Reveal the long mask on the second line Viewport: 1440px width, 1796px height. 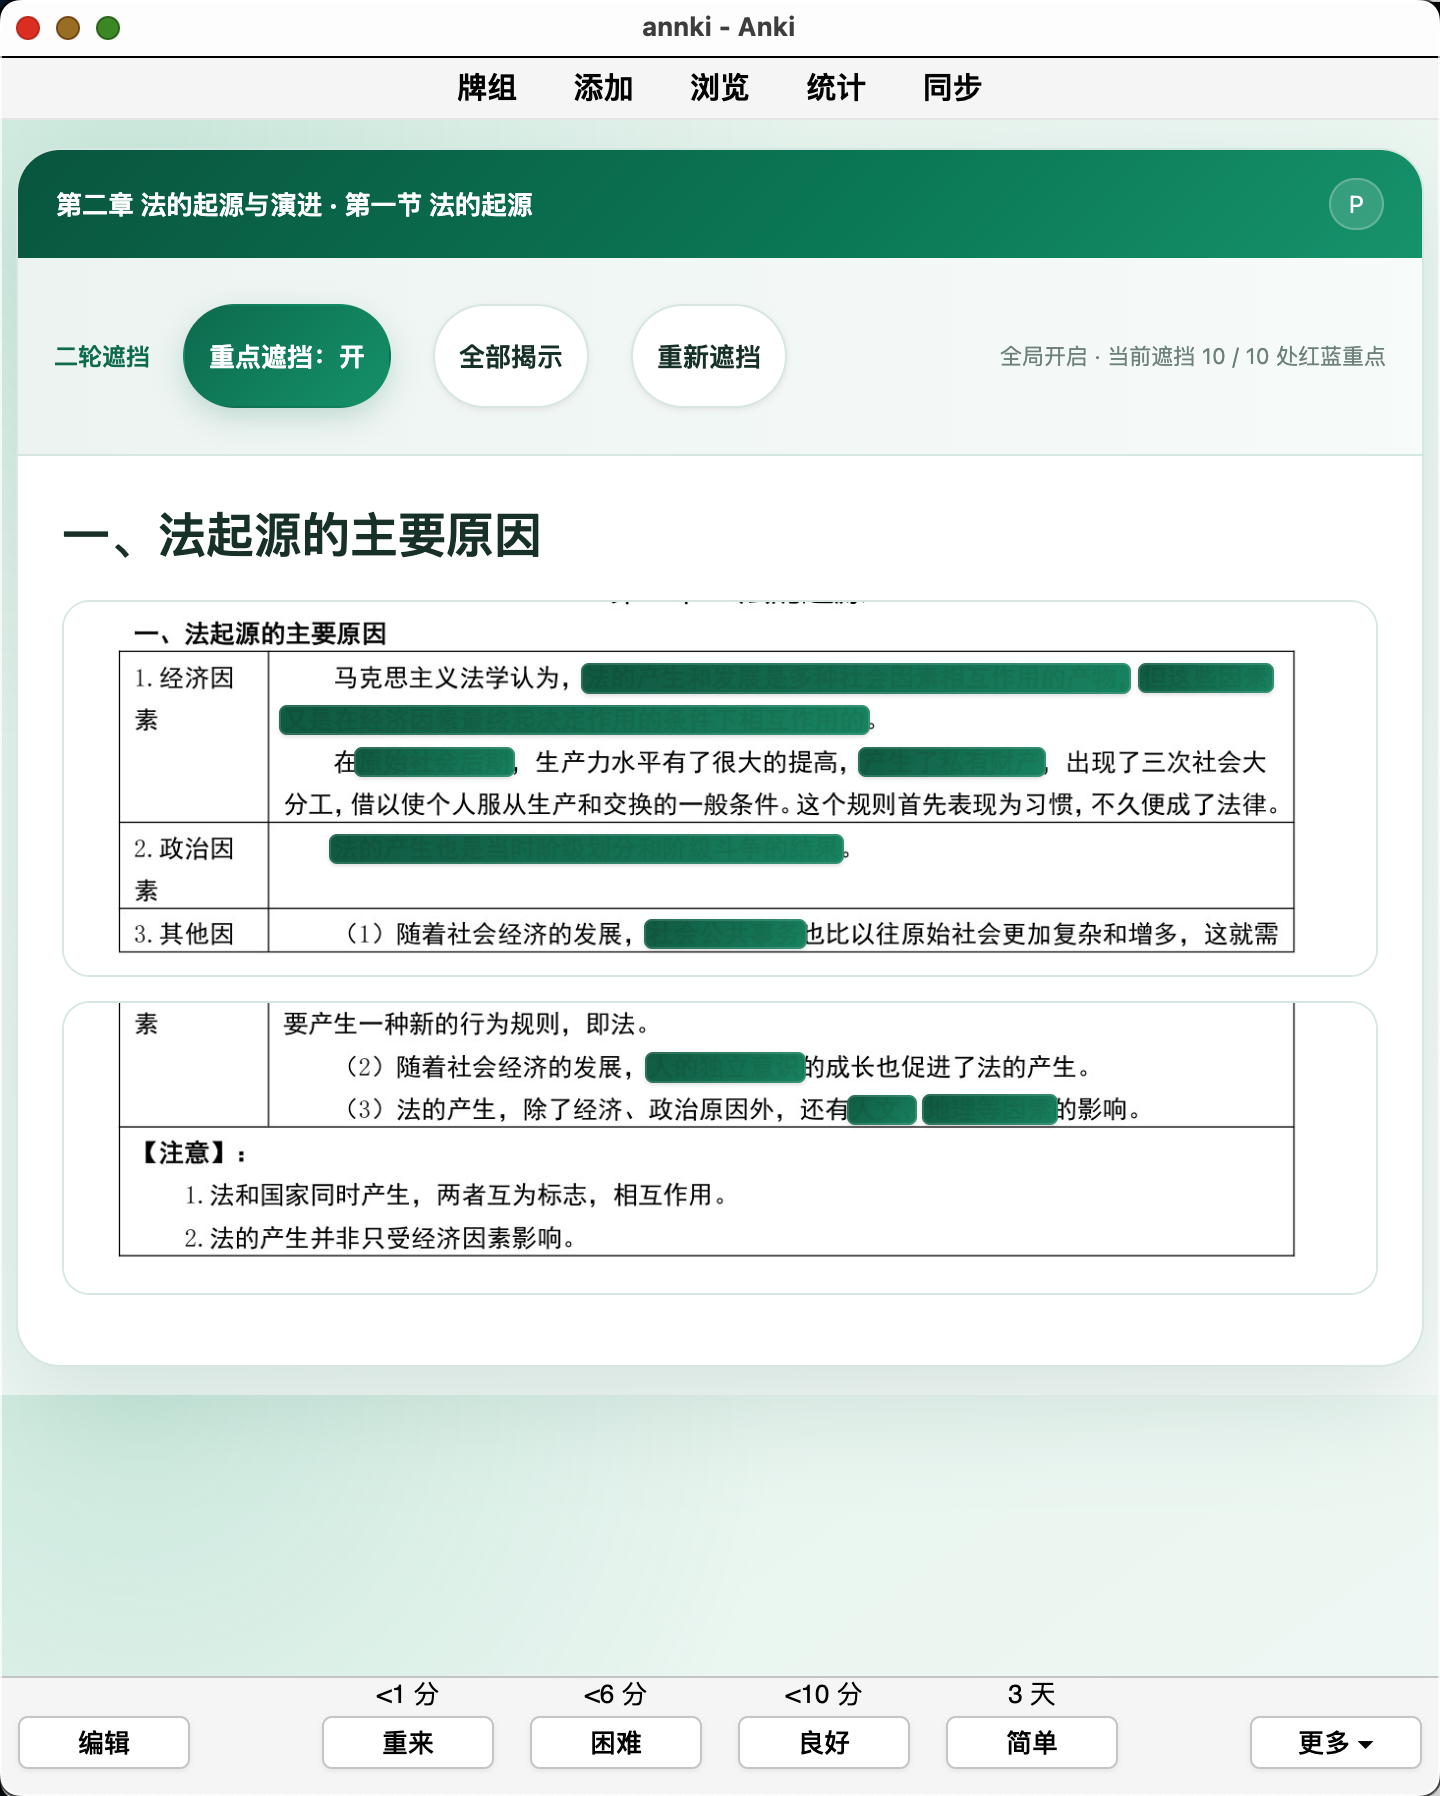574,720
